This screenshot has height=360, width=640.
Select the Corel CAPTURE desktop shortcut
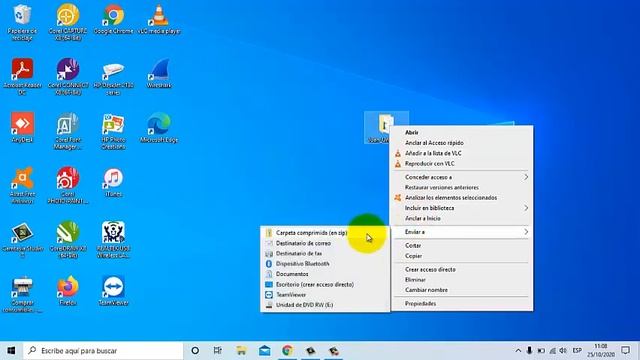pyautogui.click(x=68, y=22)
